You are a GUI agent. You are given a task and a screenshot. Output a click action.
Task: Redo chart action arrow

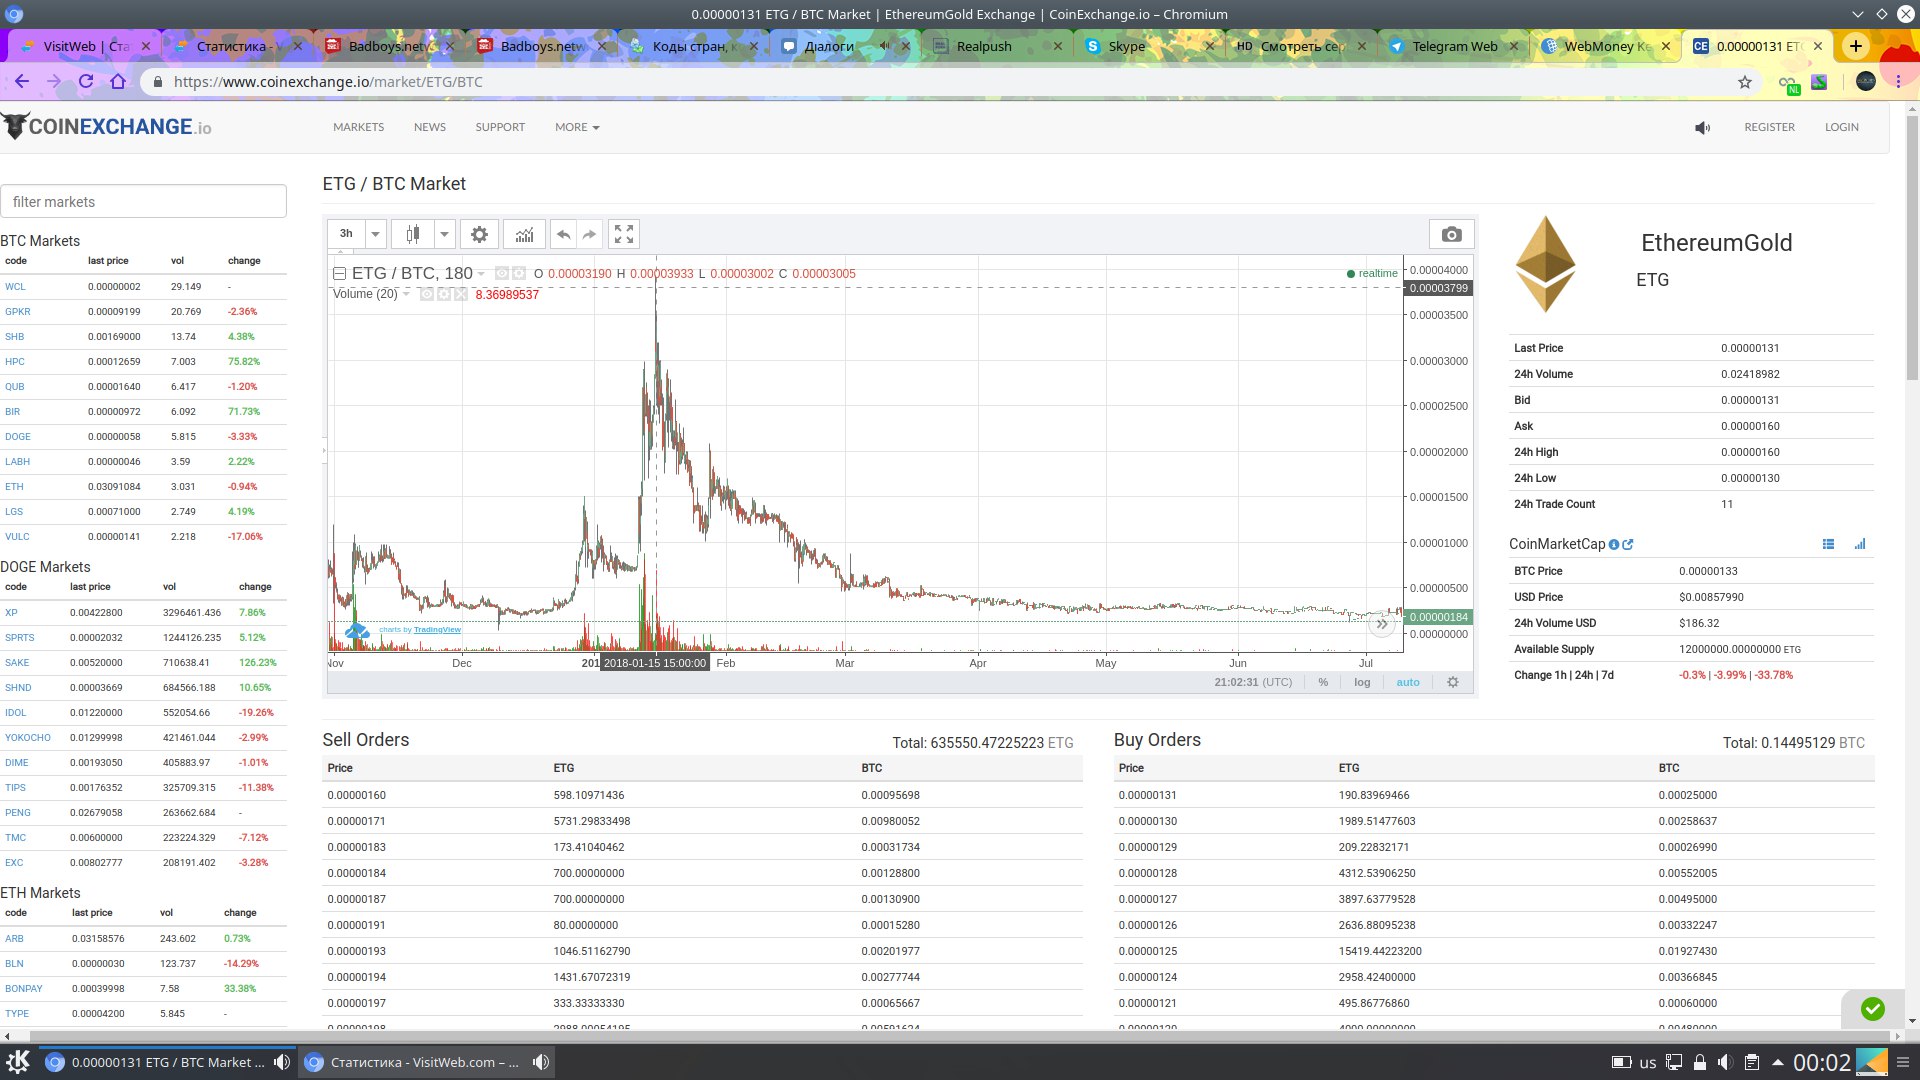tap(590, 234)
